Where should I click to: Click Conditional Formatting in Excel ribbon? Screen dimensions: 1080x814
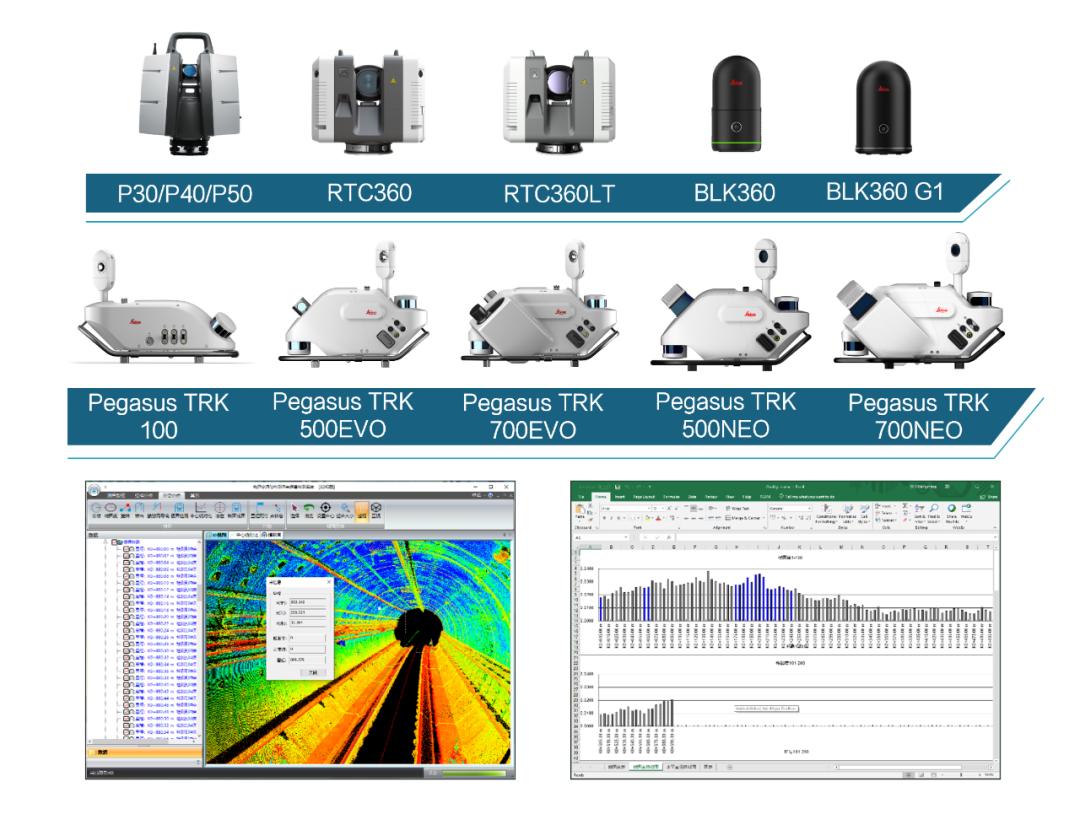[826, 514]
